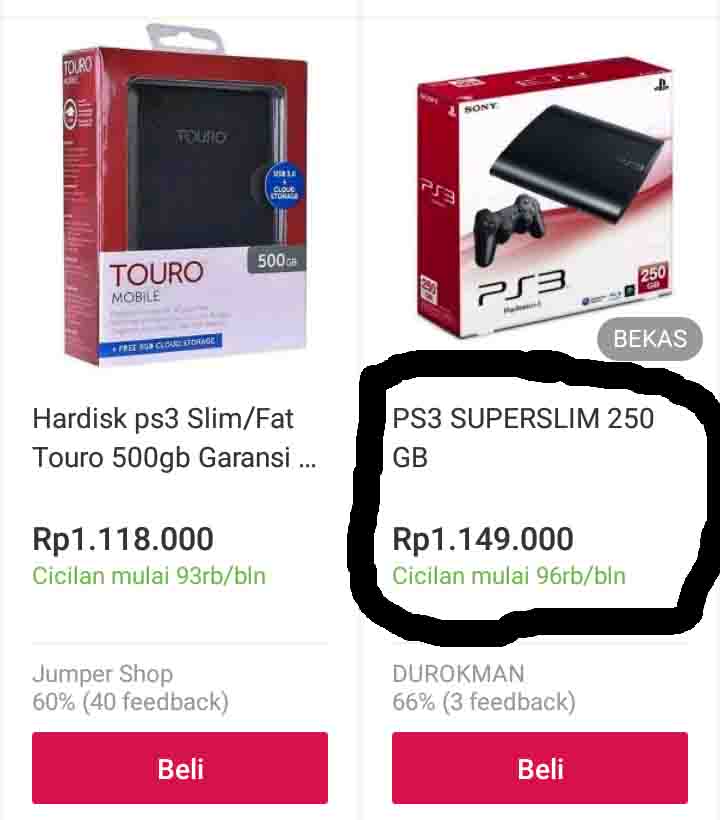Open Hardisk ps3 Slim/Fat Touro title
Viewport: 720px width, 820px height.
coord(175,438)
